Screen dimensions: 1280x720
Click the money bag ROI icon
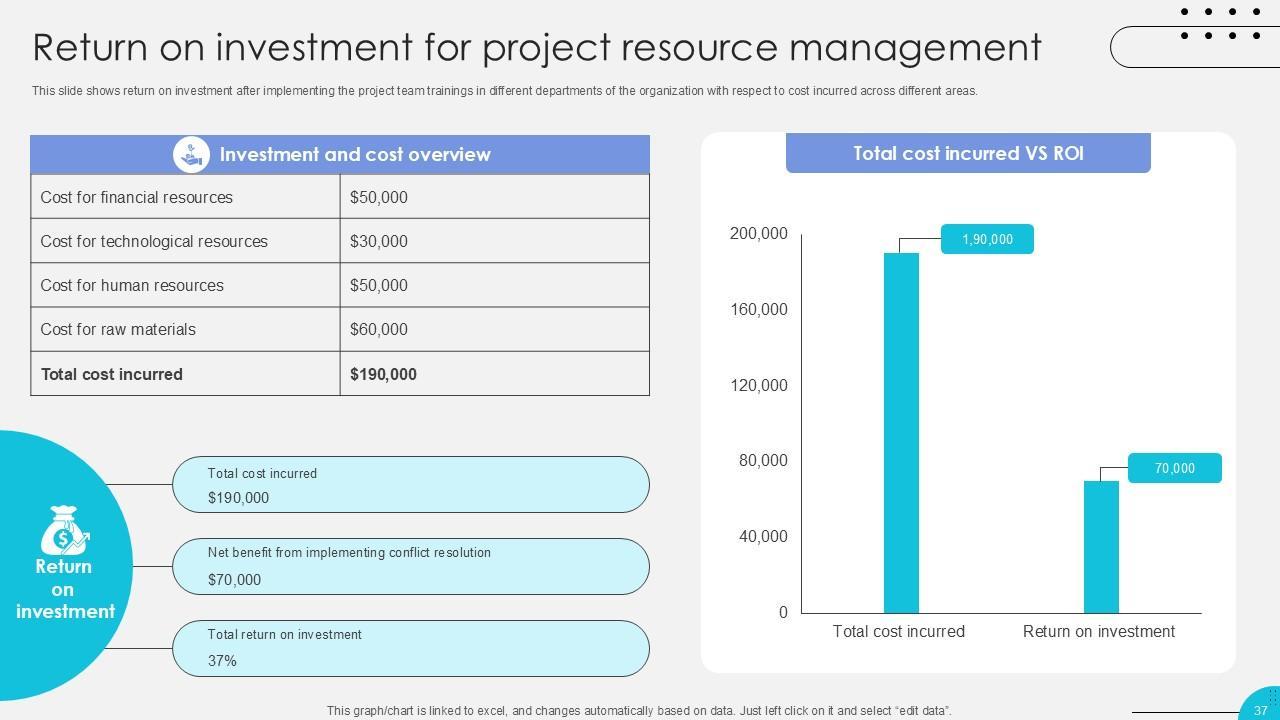[x=64, y=530]
